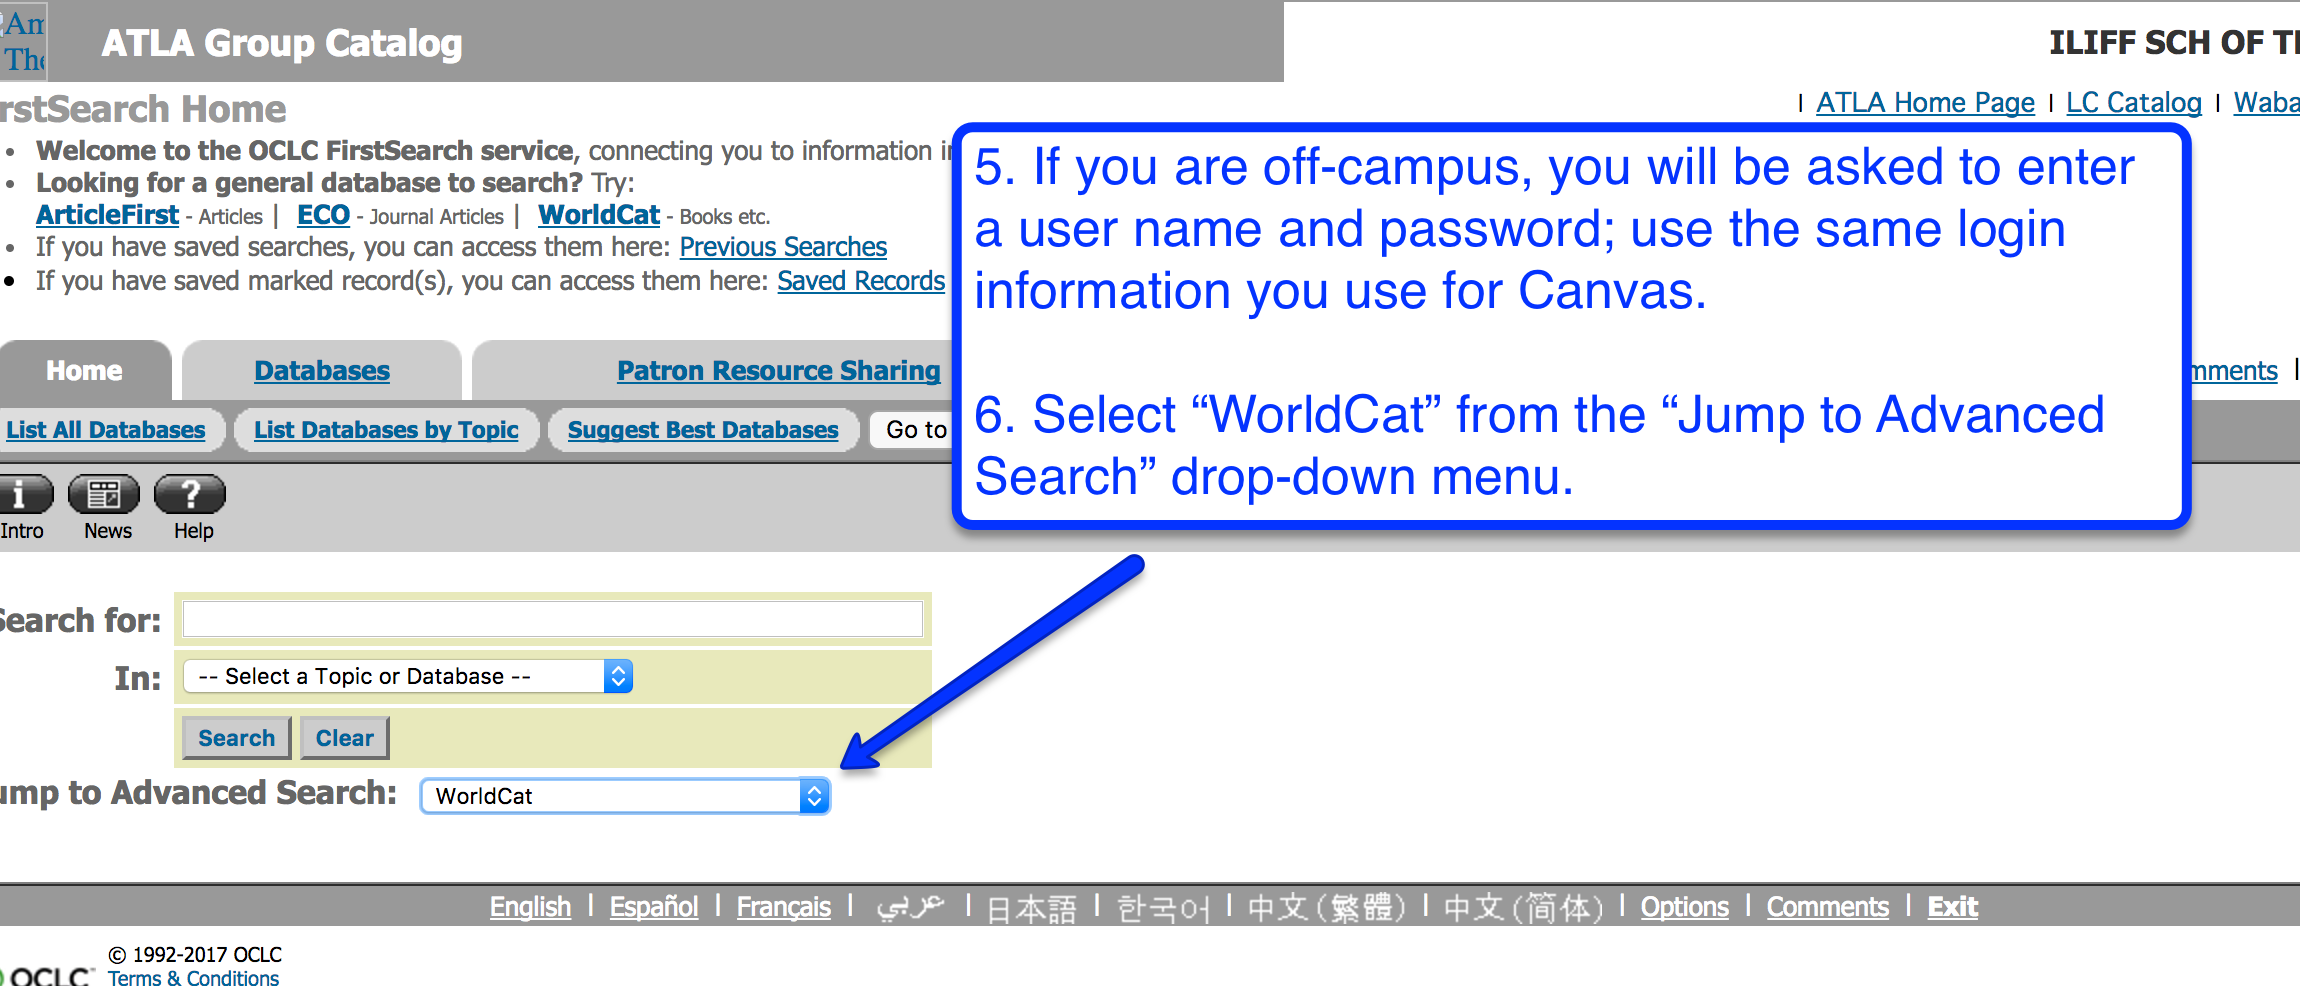This screenshot has width=2300, height=986.
Task: Switch interface language to Español
Action: (654, 907)
